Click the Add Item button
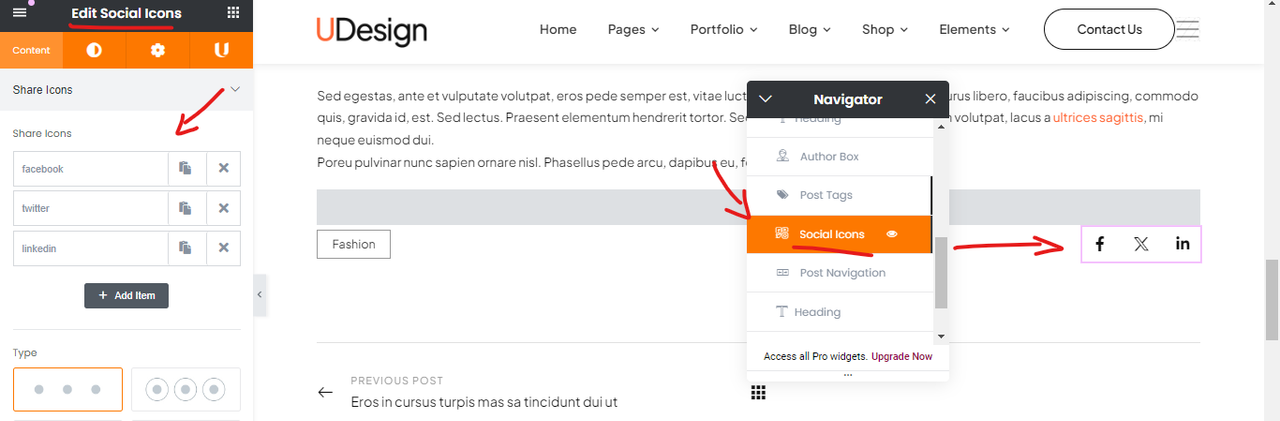Image resolution: width=1280 pixels, height=421 pixels. 126,296
